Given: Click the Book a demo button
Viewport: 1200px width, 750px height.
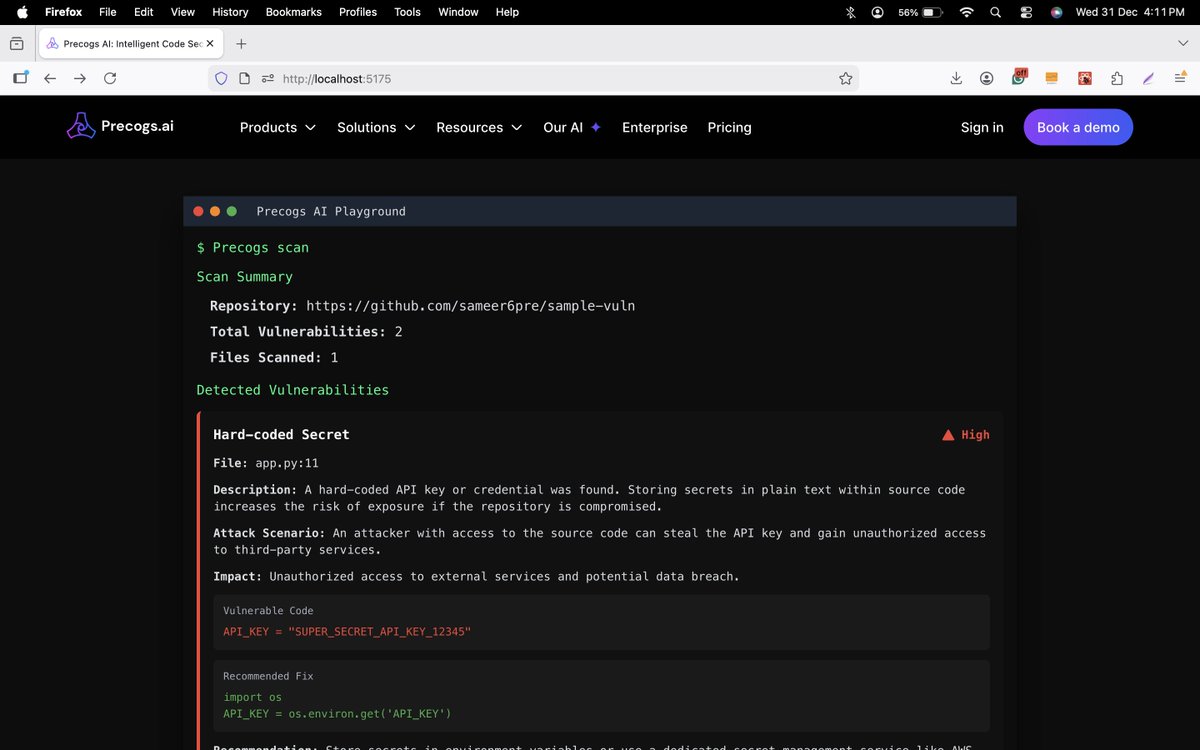Looking at the screenshot, I should tap(1078, 127).
